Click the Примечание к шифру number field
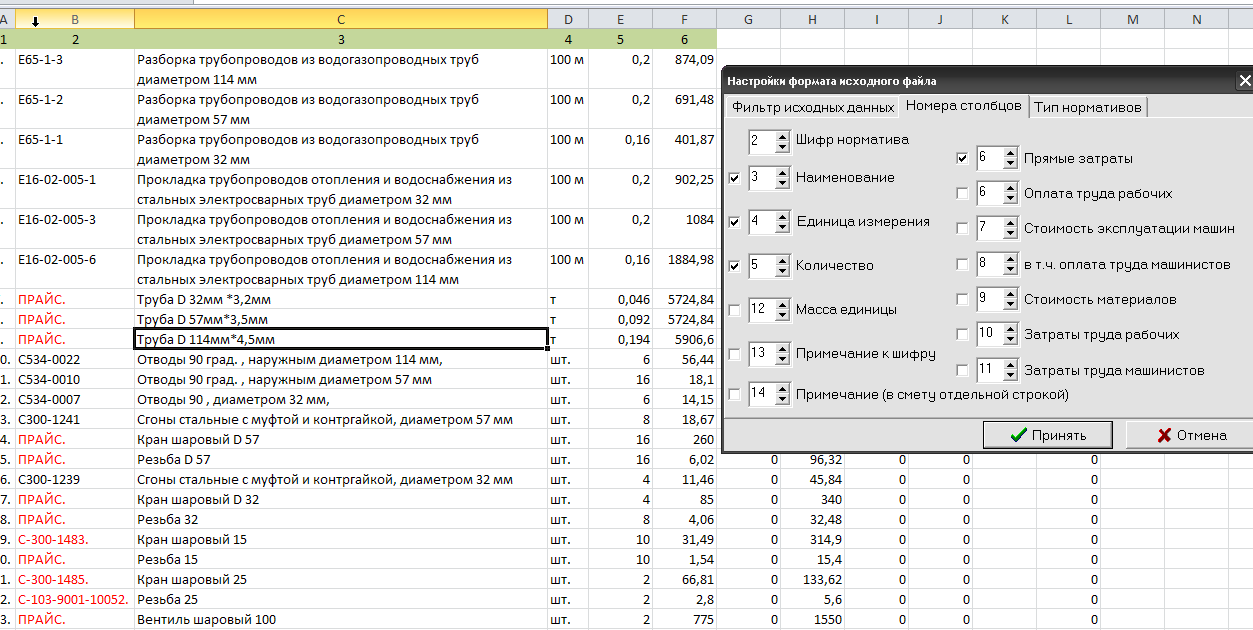Viewport: 1253px width, 630px height. [x=759, y=353]
